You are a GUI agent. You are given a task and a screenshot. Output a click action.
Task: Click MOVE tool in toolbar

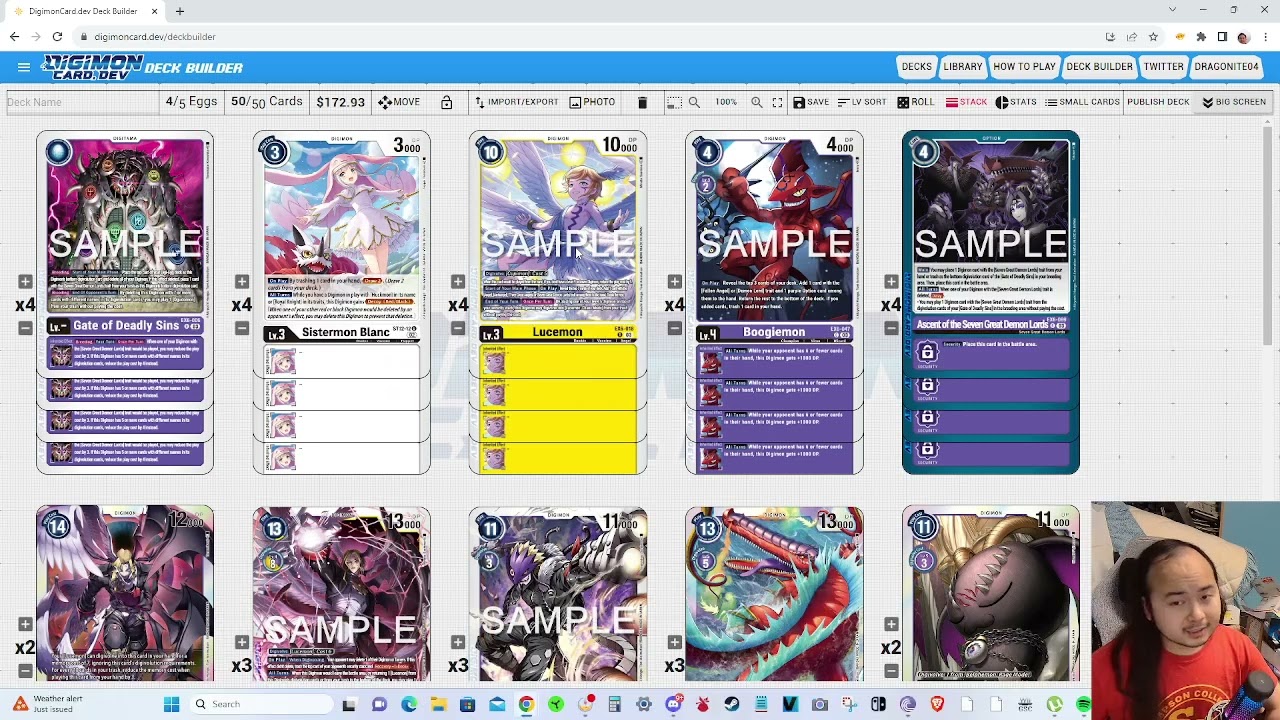[x=399, y=102]
